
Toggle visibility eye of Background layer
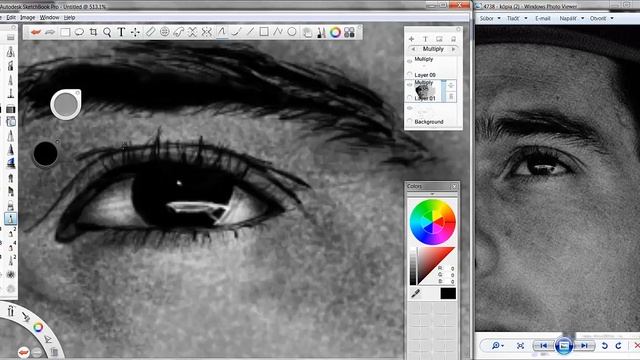(410, 108)
